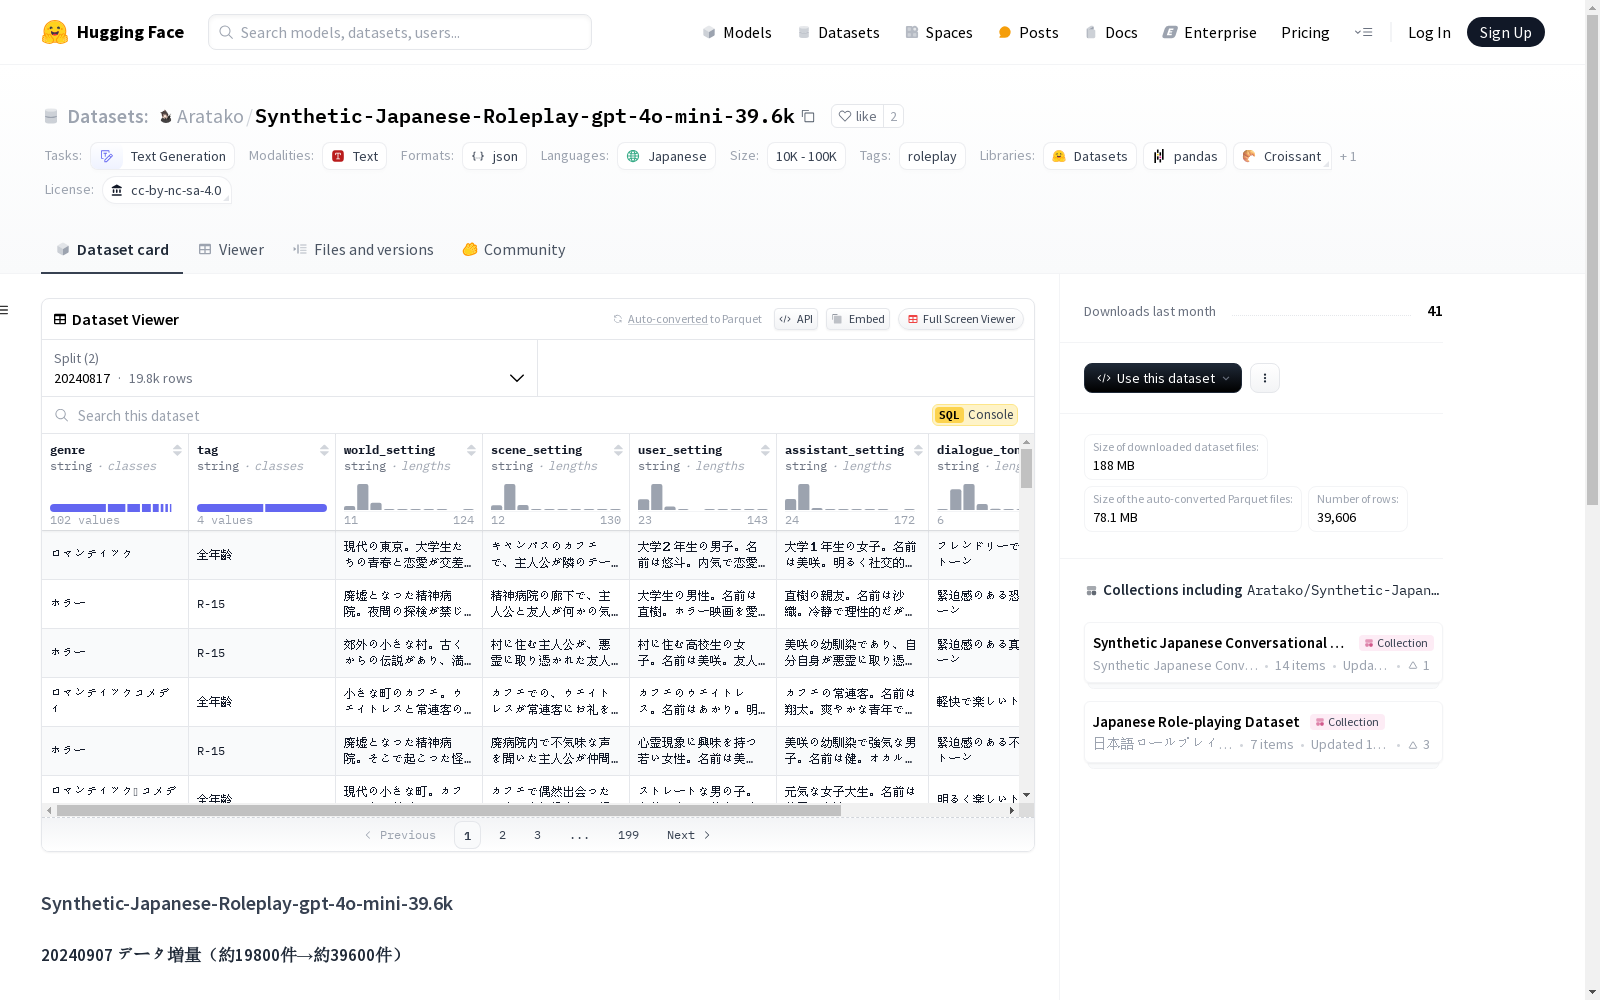Image resolution: width=1600 pixels, height=1000 pixels.
Task: Click the like count 2
Action: (894, 116)
